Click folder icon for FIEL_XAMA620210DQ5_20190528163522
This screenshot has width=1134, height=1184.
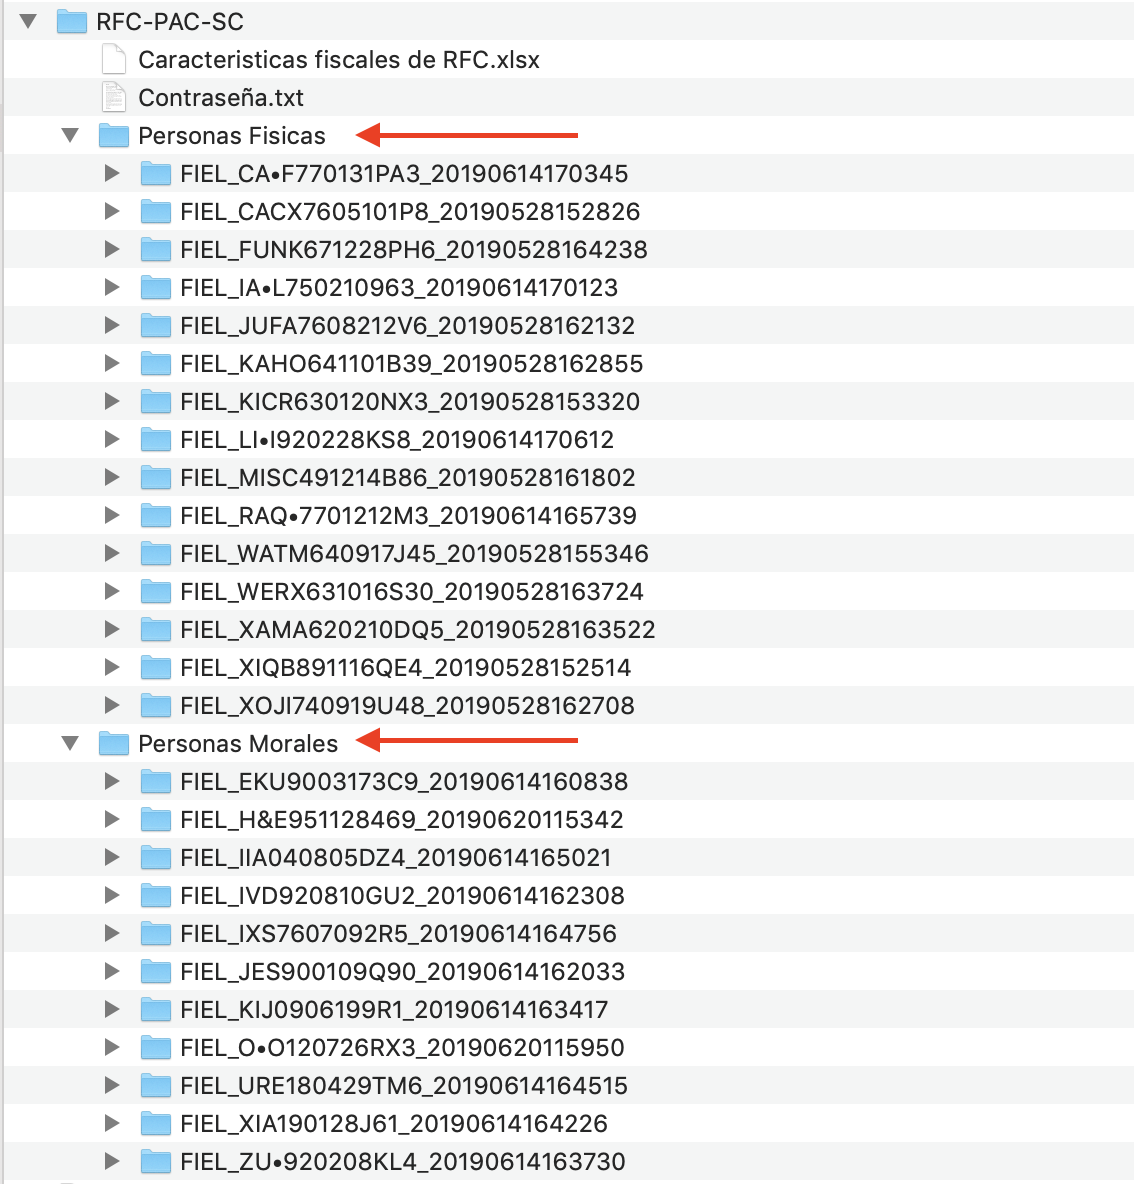coord(156,629)
